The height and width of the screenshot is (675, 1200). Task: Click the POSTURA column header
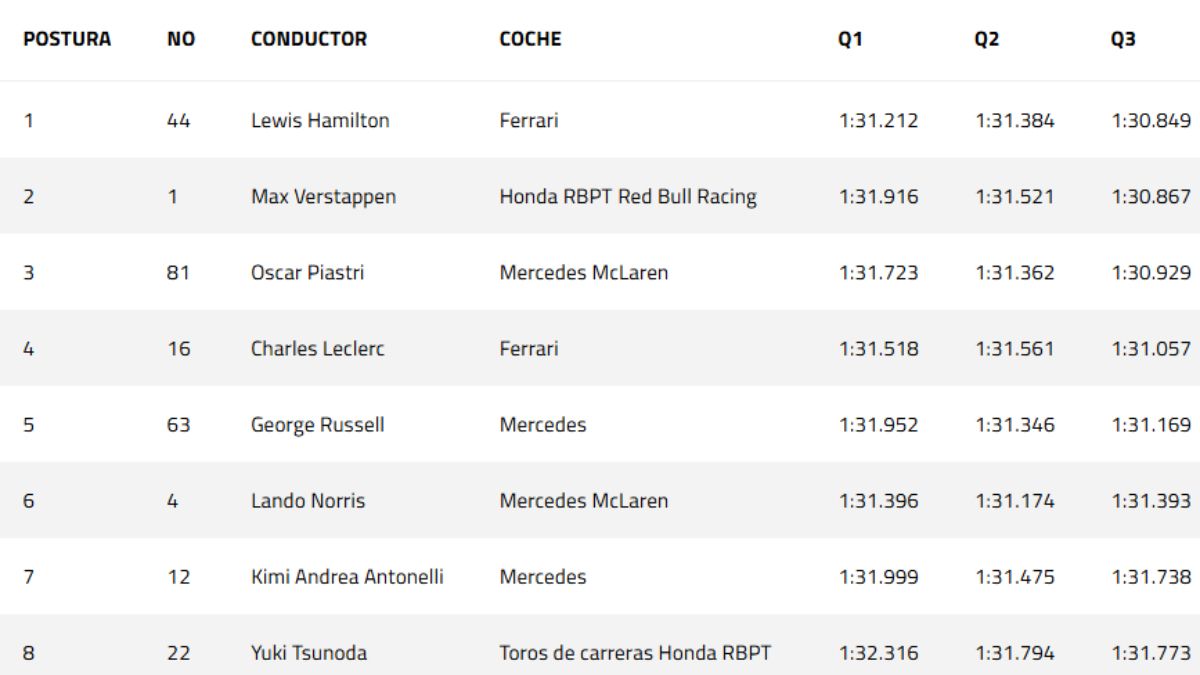click(67, 40)
